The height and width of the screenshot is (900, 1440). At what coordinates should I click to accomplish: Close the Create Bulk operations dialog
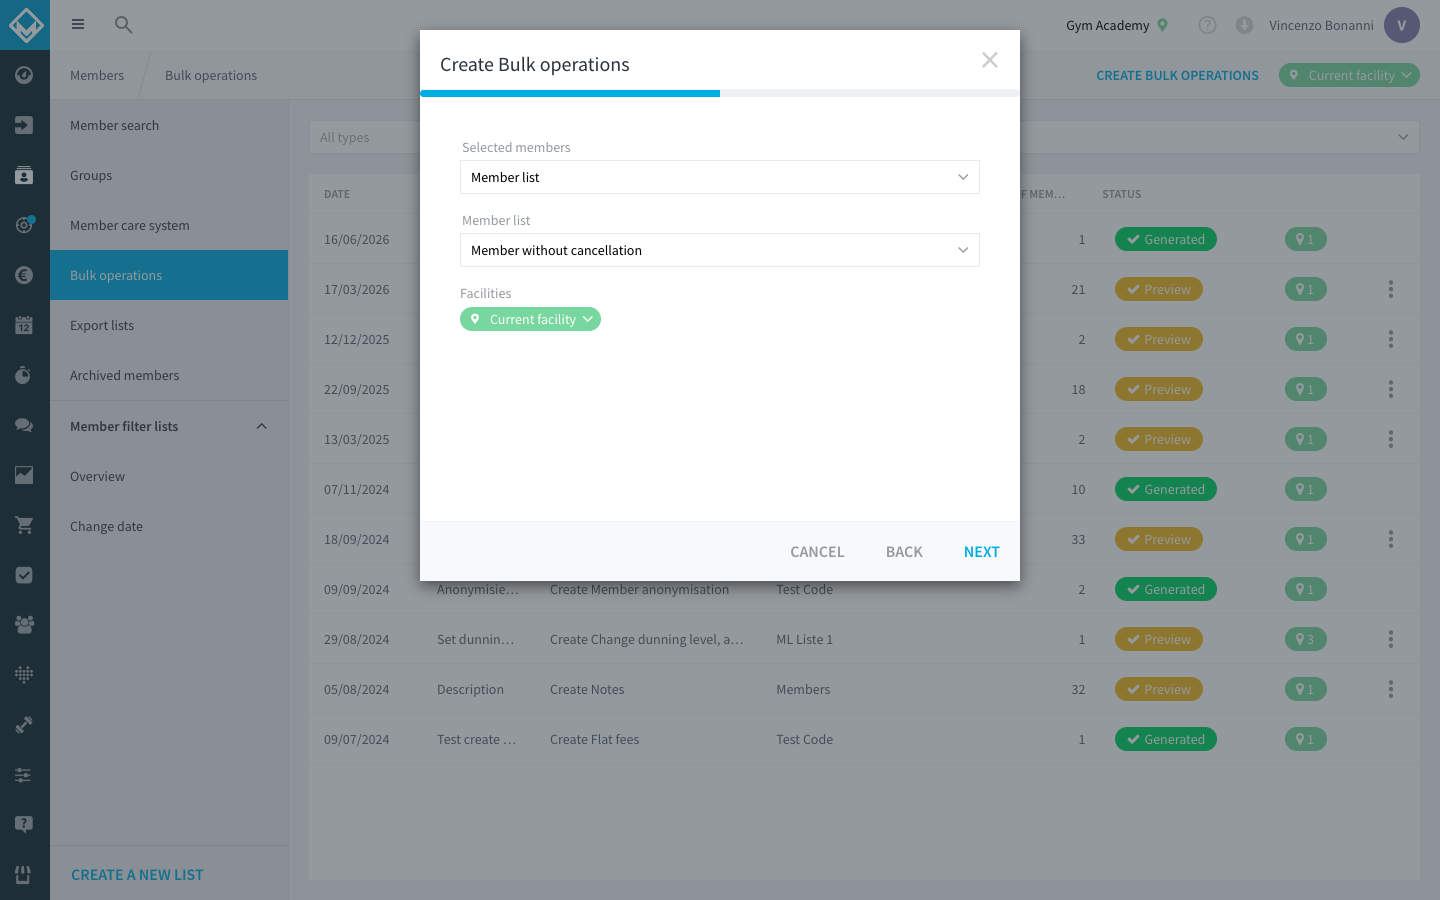(x=990, y=60)
